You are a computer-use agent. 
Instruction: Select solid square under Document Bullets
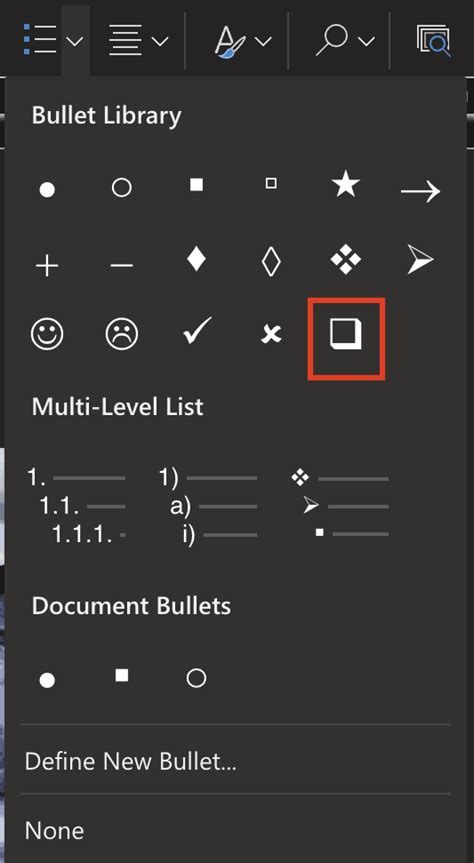[x=122, y=675]
